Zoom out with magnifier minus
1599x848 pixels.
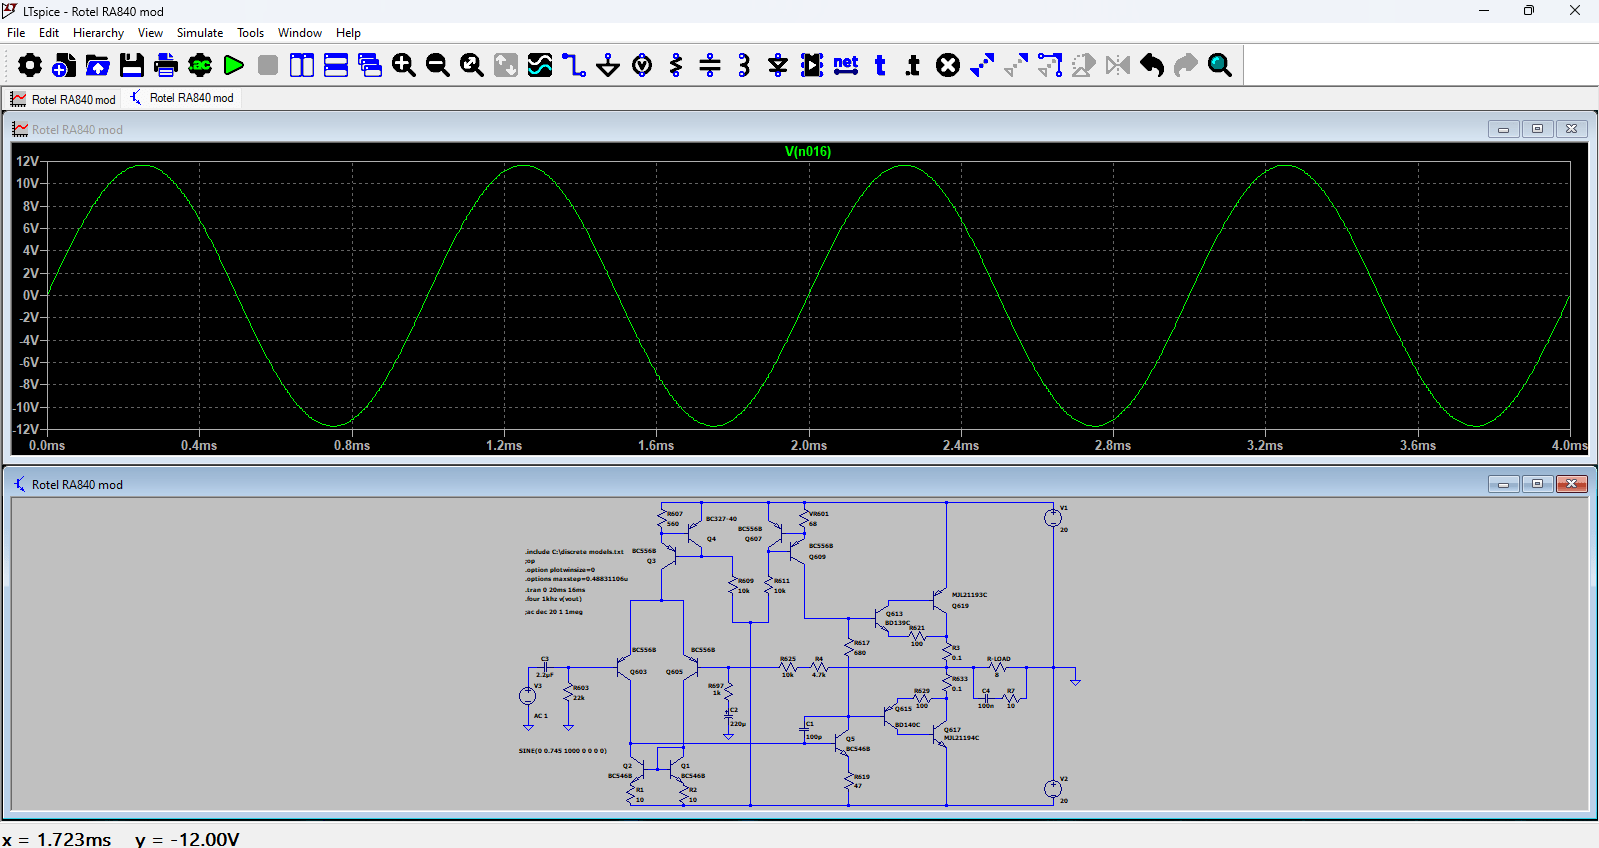click(438, 65)
